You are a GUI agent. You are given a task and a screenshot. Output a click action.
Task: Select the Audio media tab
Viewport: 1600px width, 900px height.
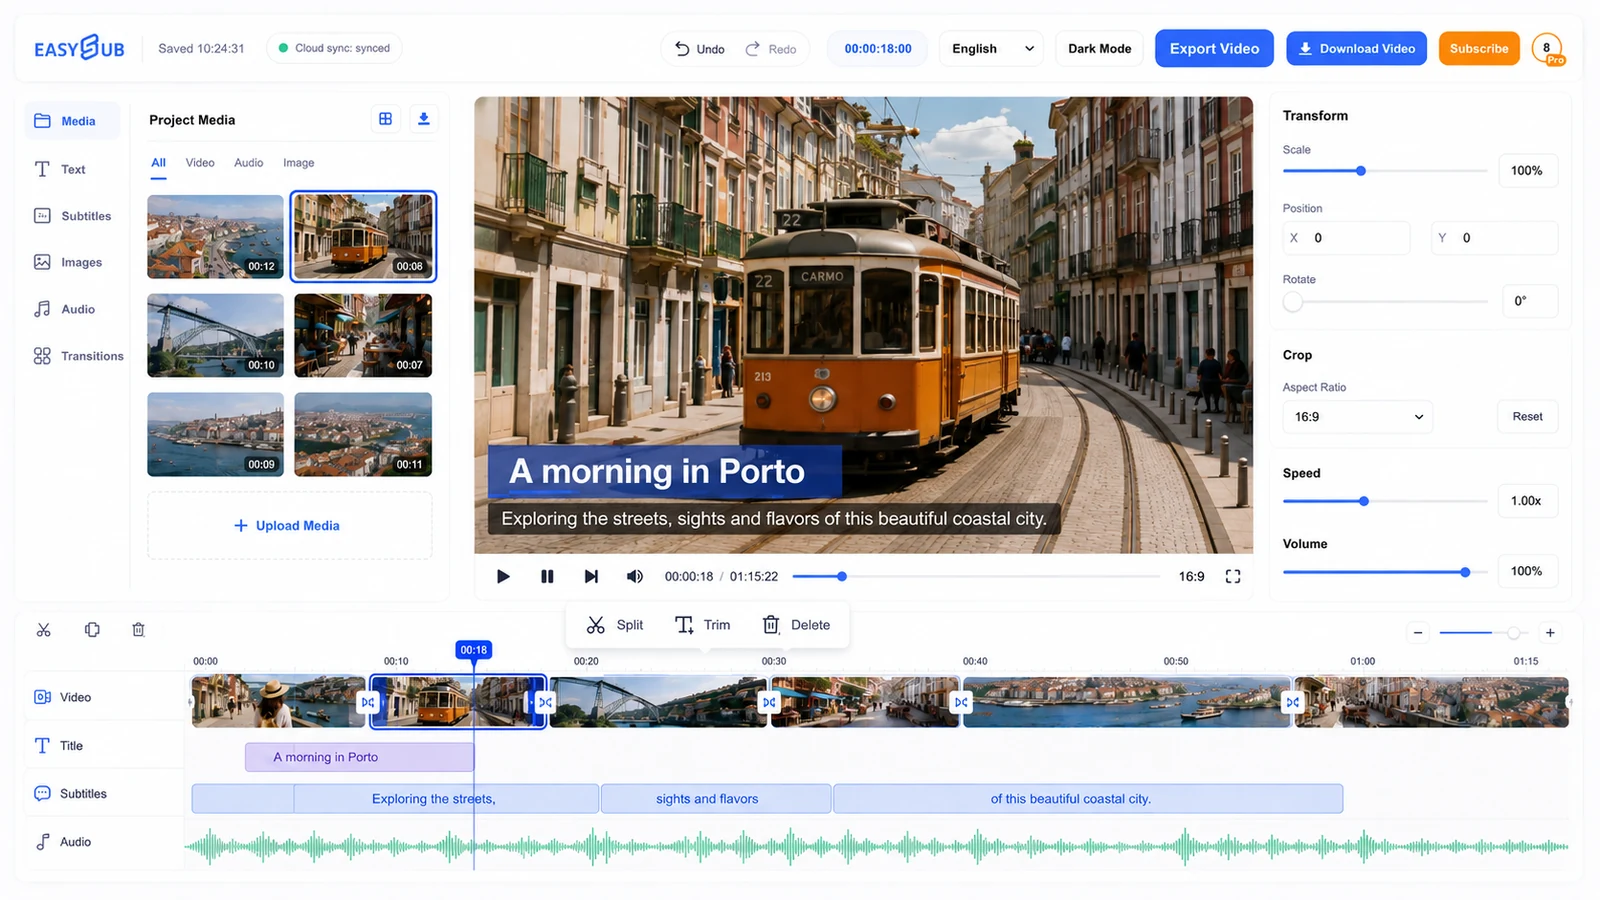click(x=249, y=163)
